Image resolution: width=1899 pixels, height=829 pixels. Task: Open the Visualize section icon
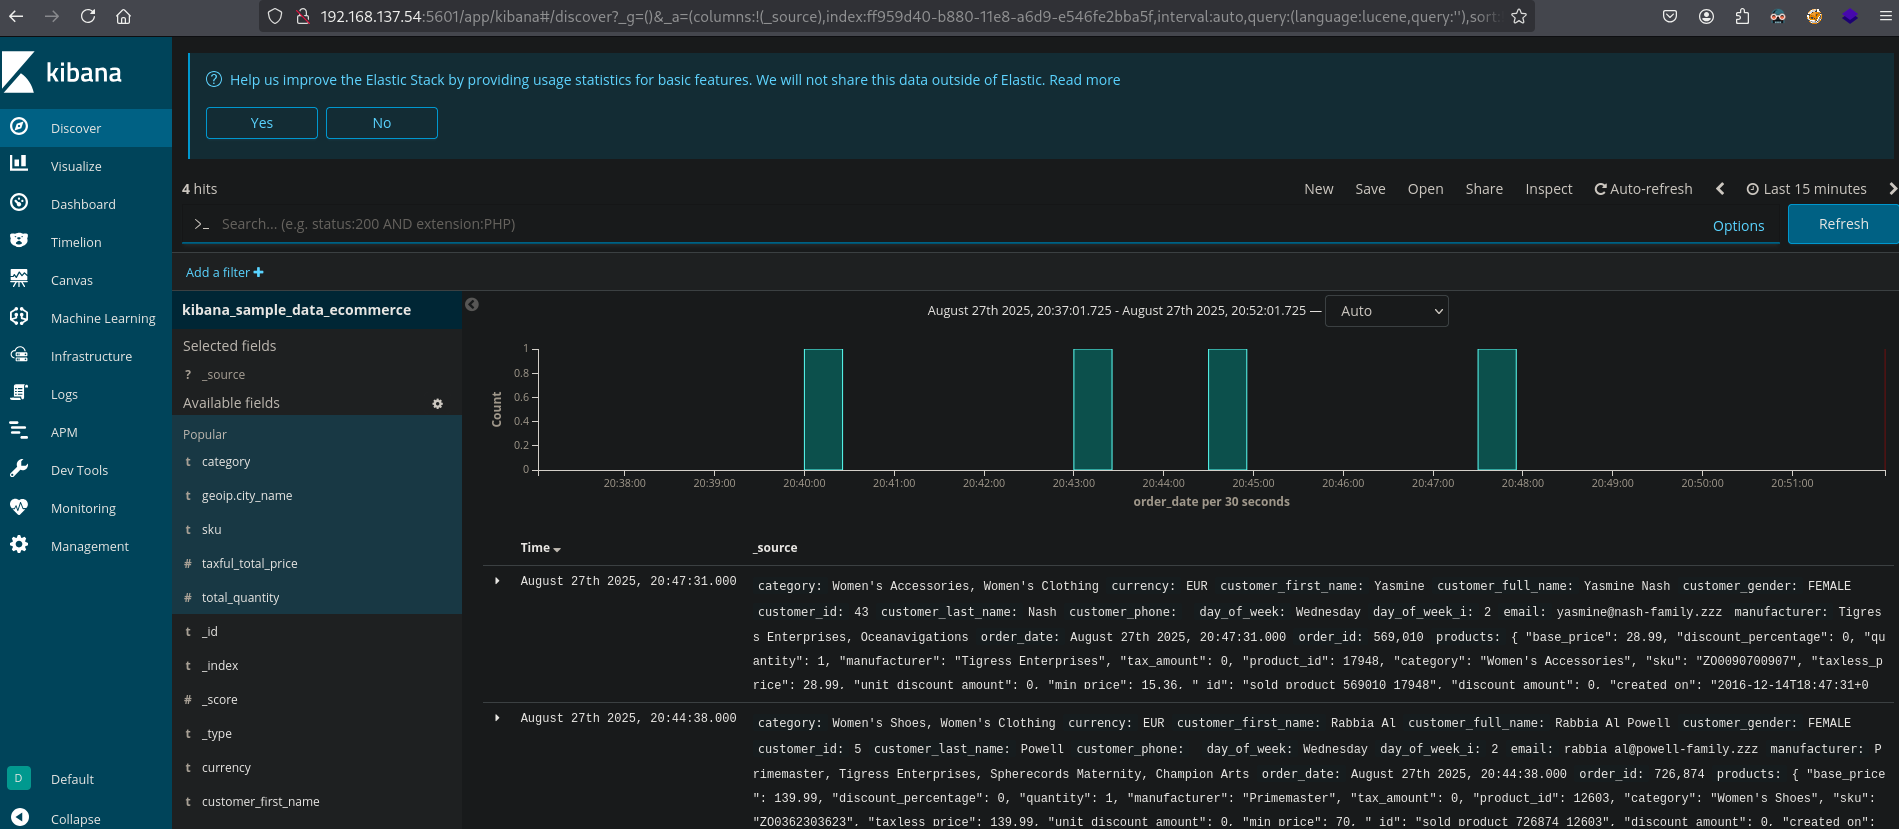pyautogui.click(x=19, y=165)
